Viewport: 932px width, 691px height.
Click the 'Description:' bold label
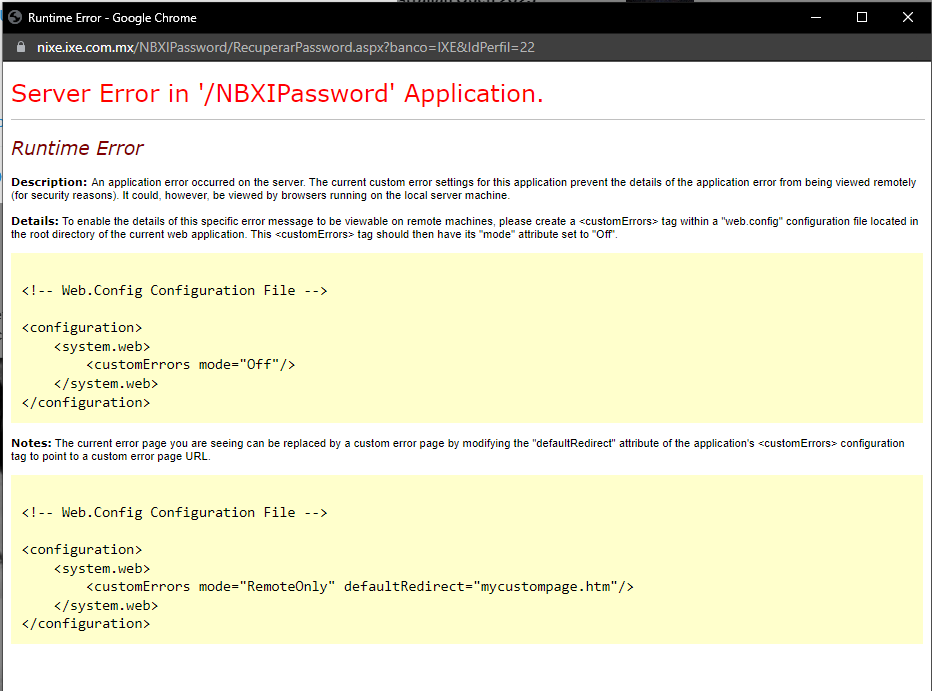coord(49,182)
